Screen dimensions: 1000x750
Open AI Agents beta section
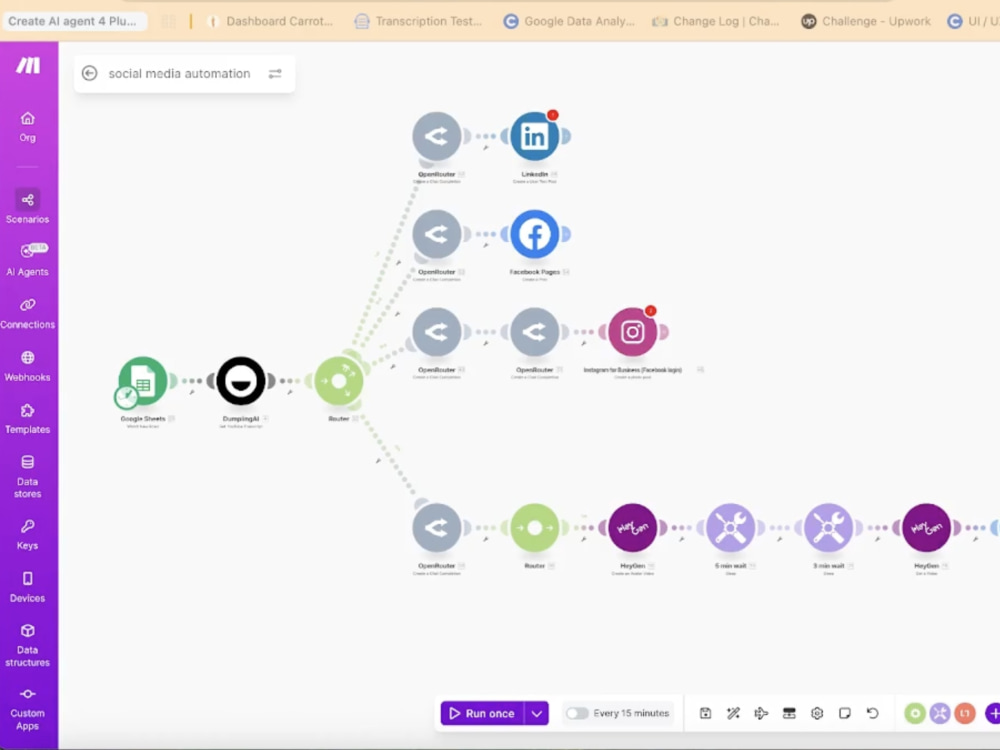[x=27, y=260]
